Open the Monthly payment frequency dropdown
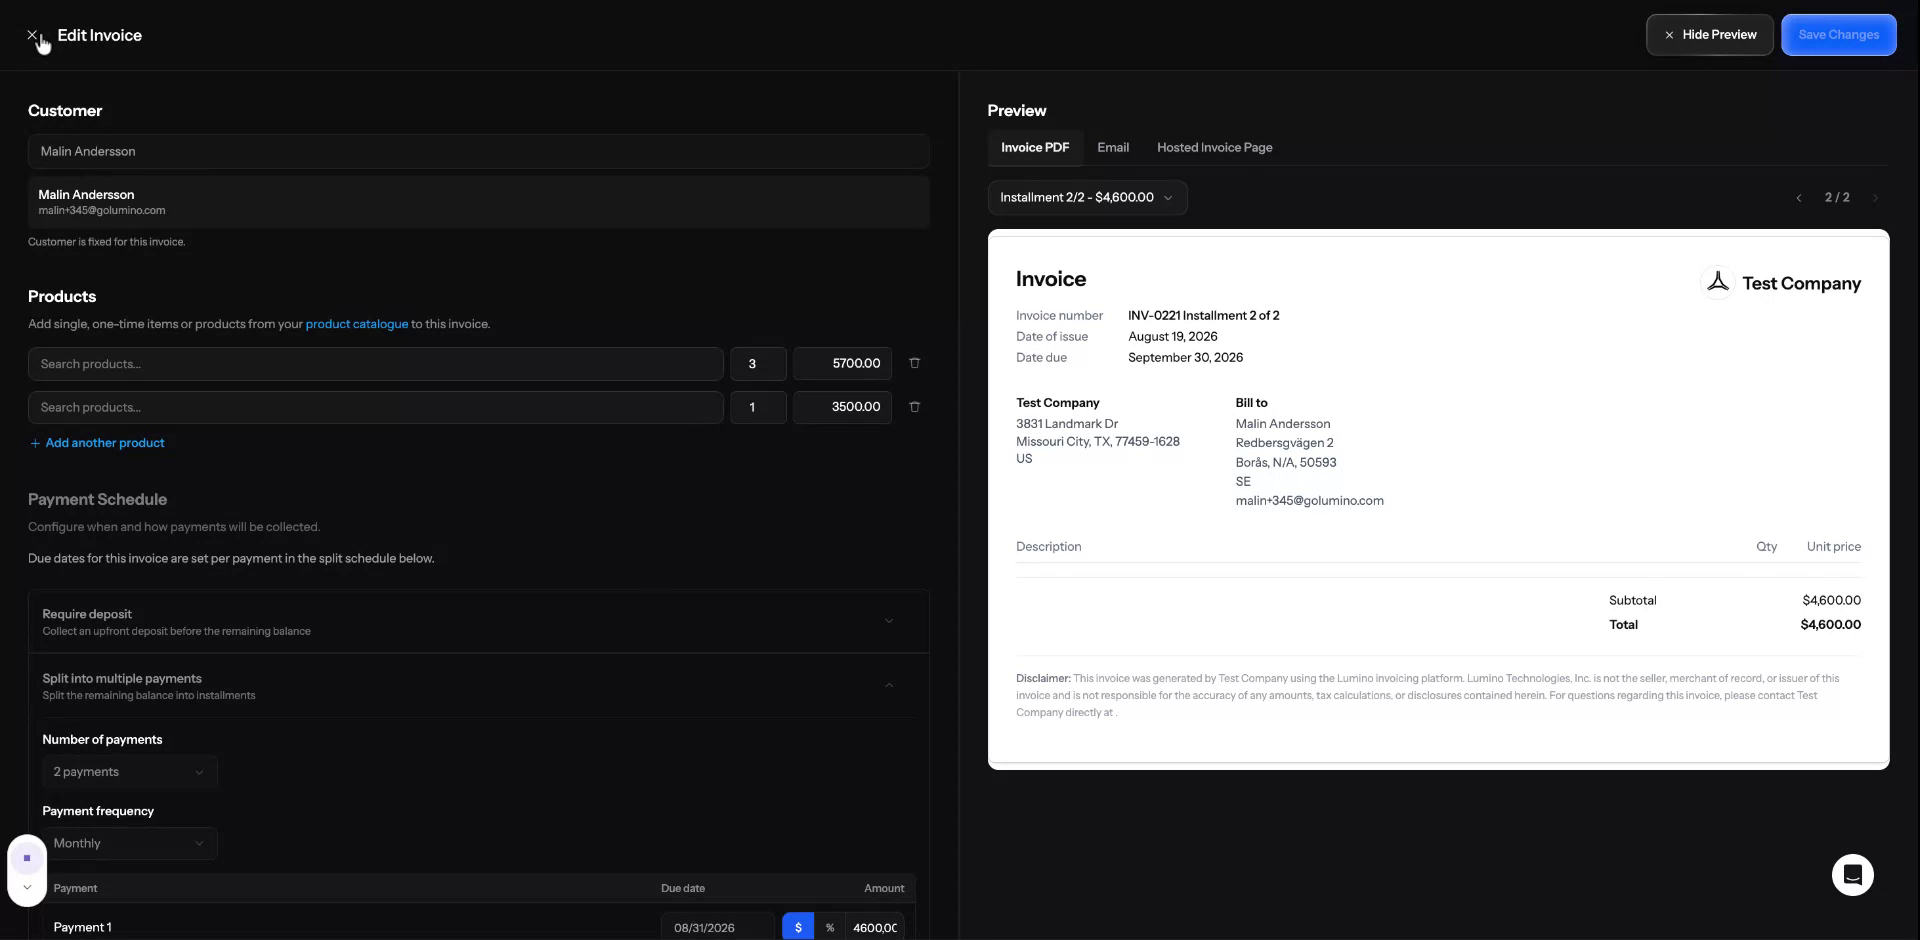 point(129,844)
